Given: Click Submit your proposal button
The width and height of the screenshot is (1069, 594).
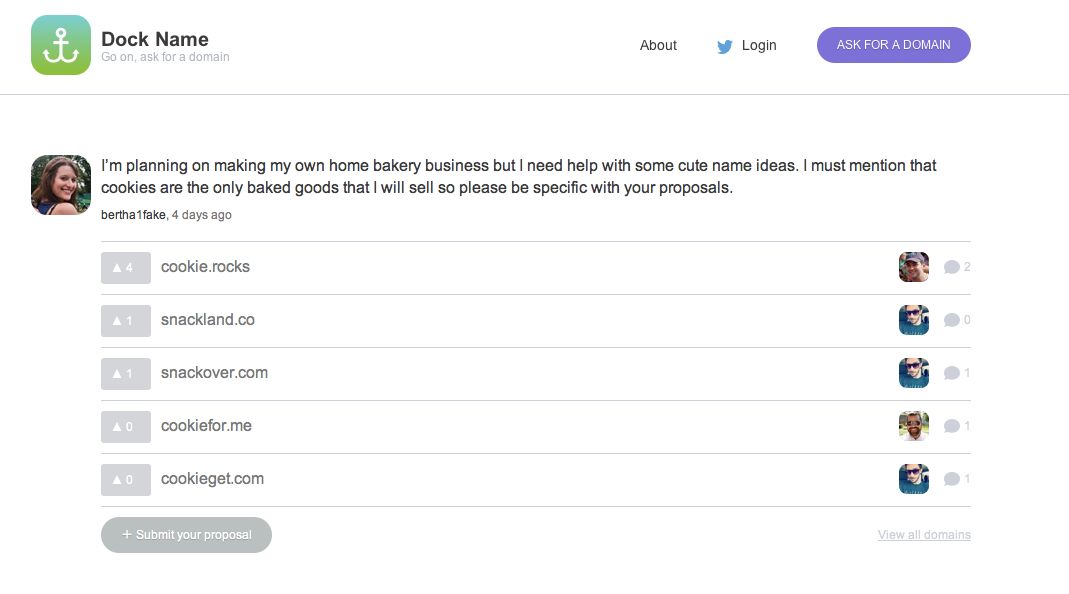Looking at the screenshot, I should (x=186, y=535).
